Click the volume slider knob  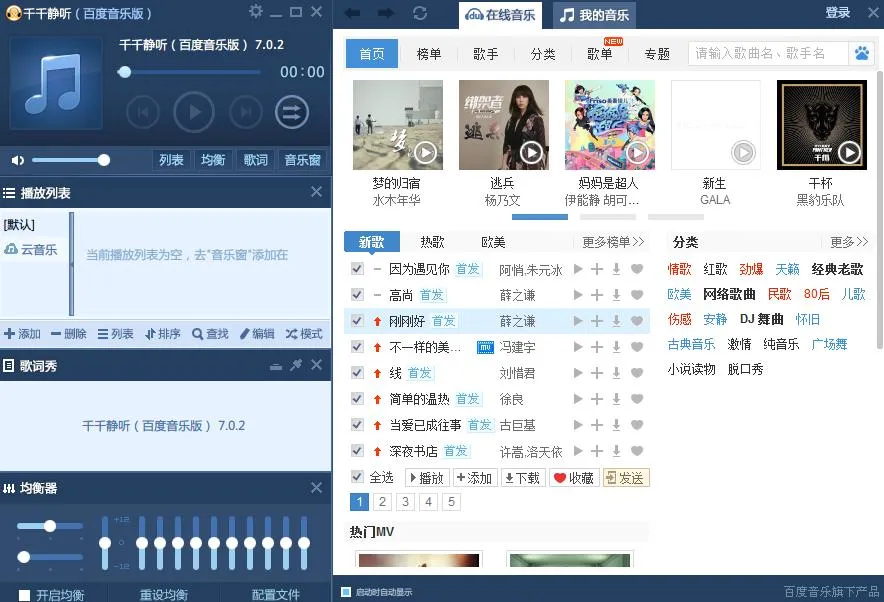point(104,160)
